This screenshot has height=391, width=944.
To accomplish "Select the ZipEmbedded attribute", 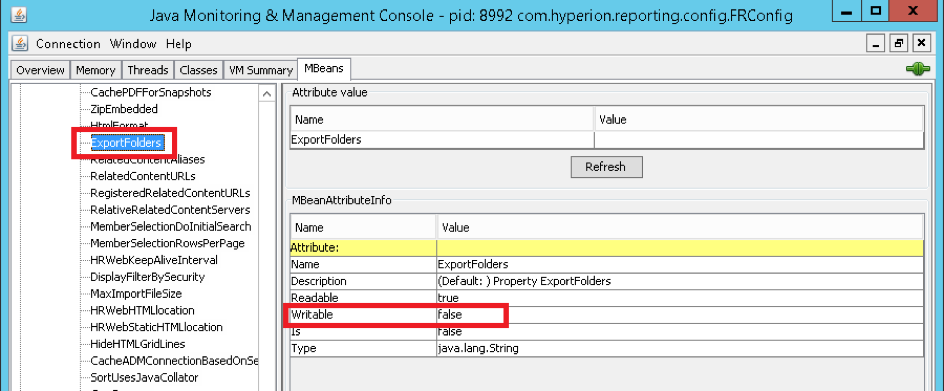I will click(x=124, y=109).
